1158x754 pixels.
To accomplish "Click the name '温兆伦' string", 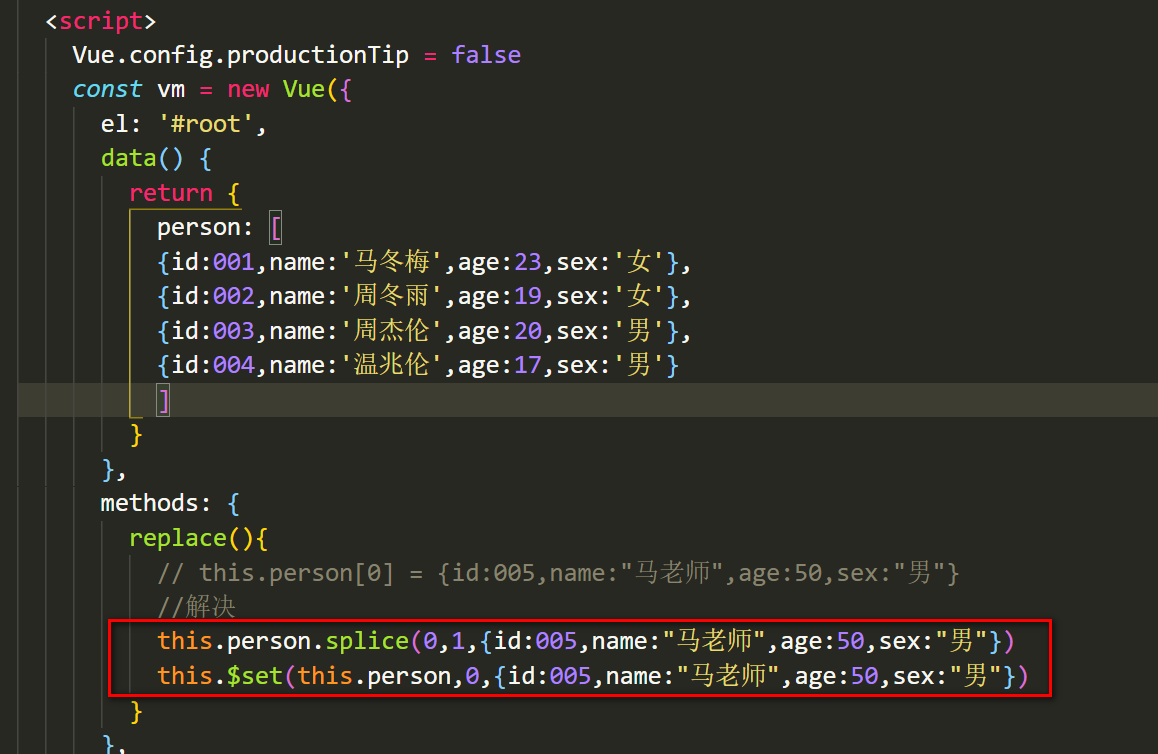I will click(391, 365).
